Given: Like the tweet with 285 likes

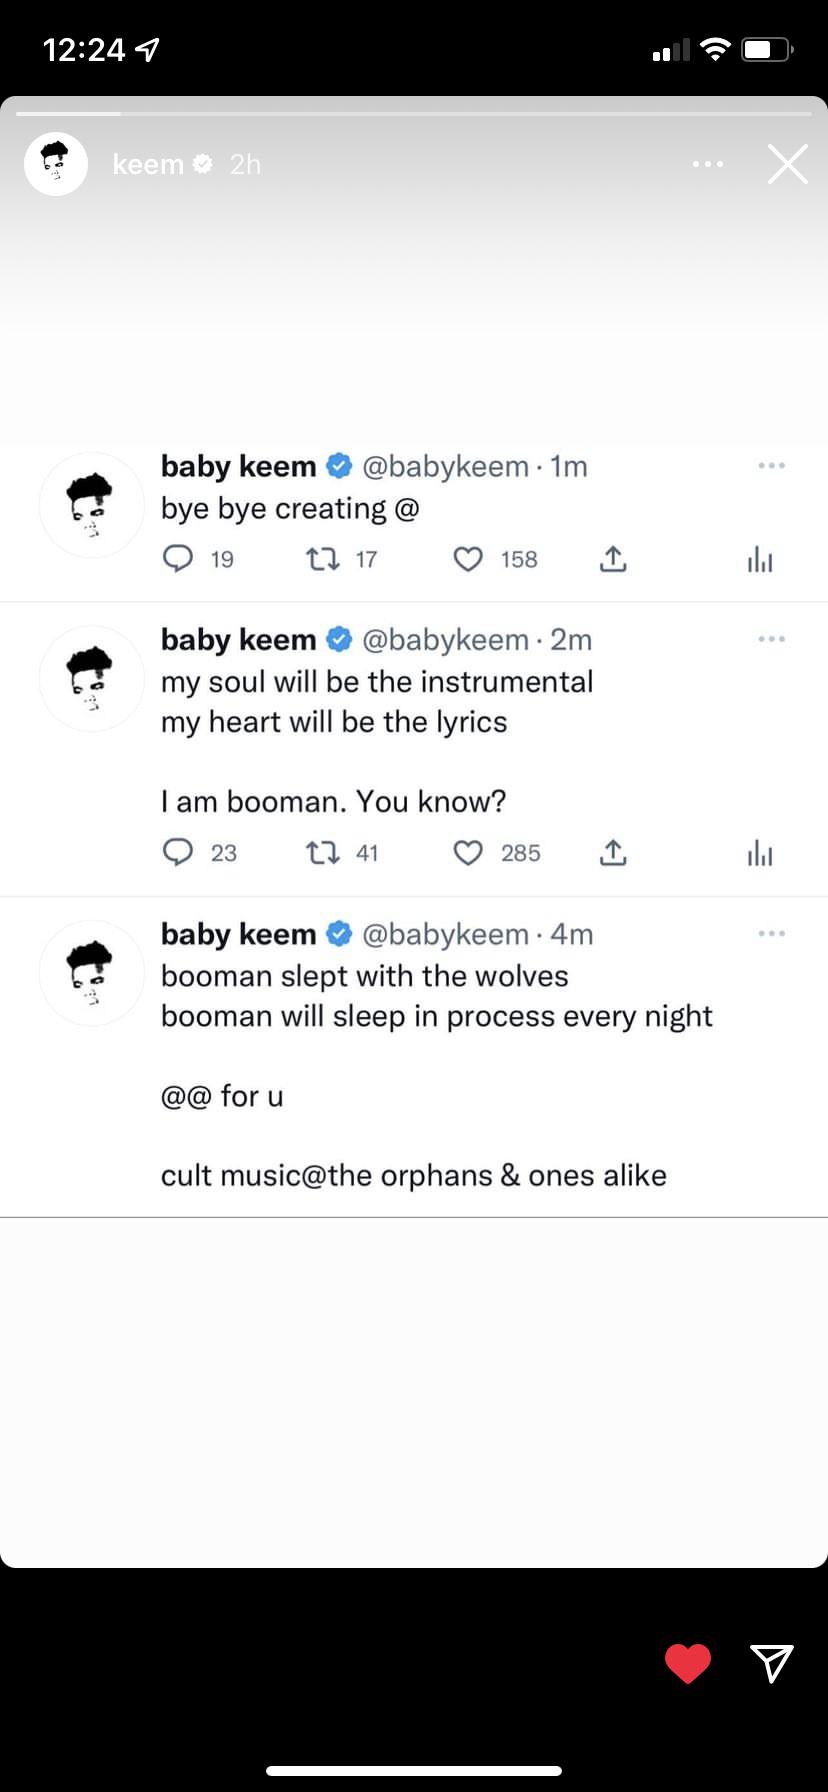Looking at the screenshot, I should click(x=468, y=852).
